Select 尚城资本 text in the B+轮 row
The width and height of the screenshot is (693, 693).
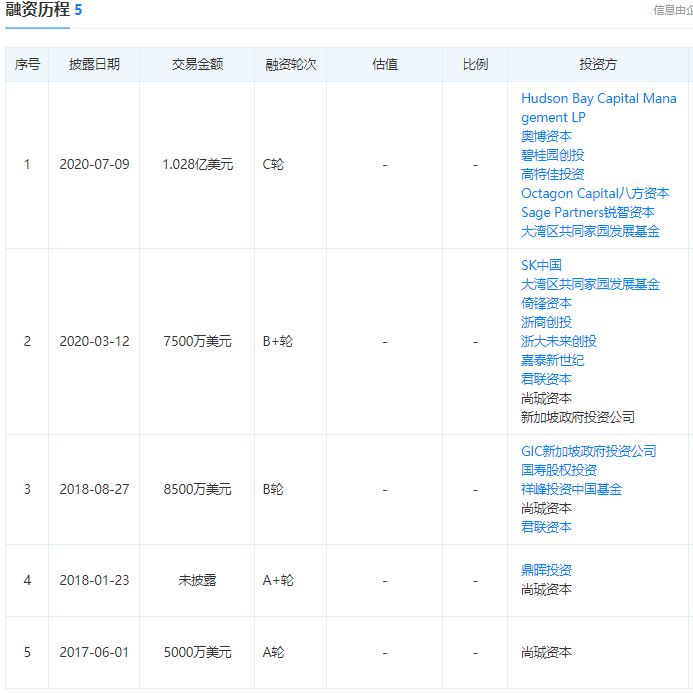546,399
